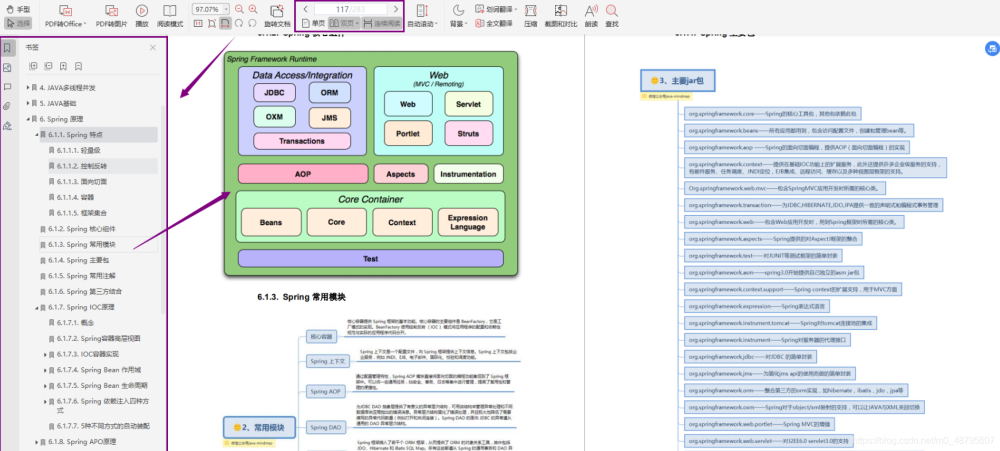
Task: Select the Hand tool (手型)
Action: (18, 9)
